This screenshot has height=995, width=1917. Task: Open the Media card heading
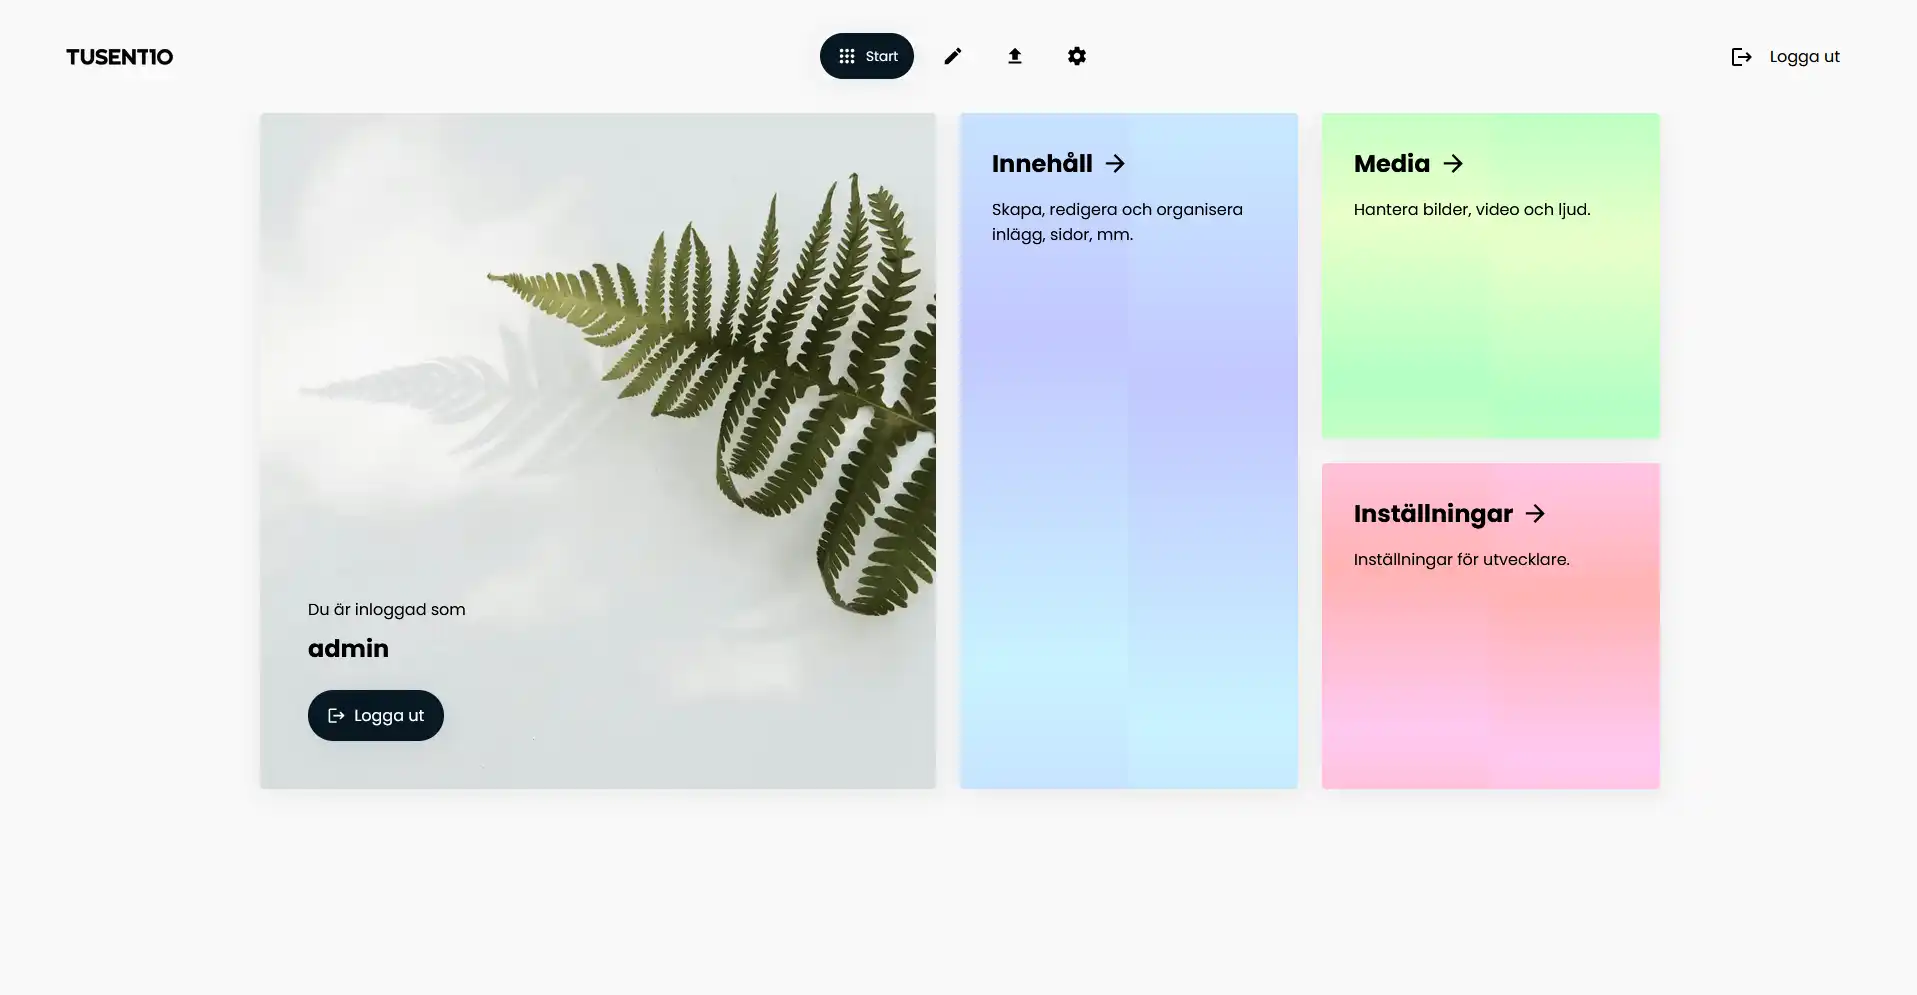pyautogui.click(x=1391, y=164)
